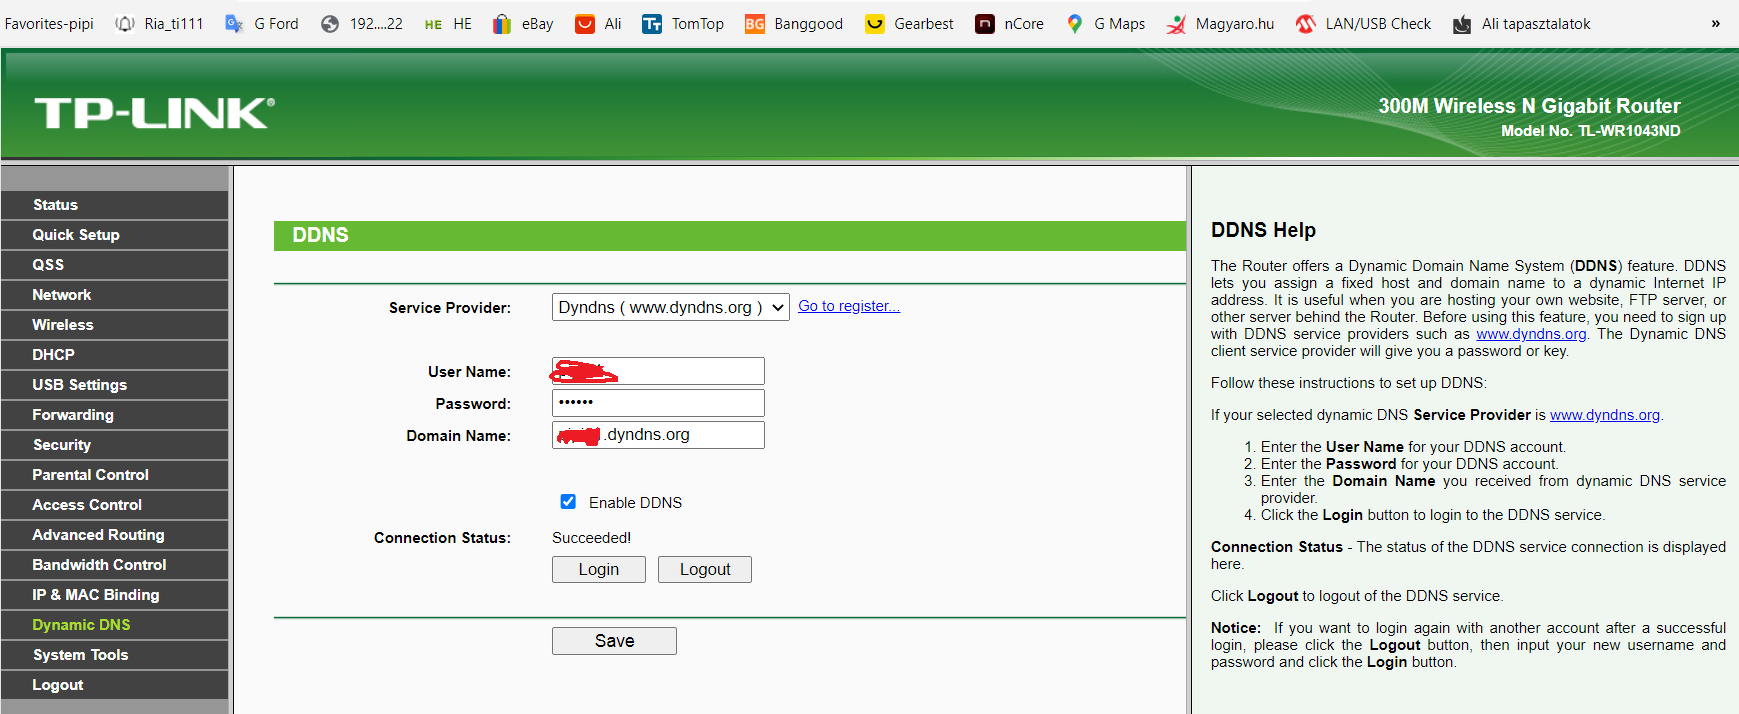Open Quick Setup in the sidebar
This screenshot has height=714, width=1739.
click(x=115, y=235)
